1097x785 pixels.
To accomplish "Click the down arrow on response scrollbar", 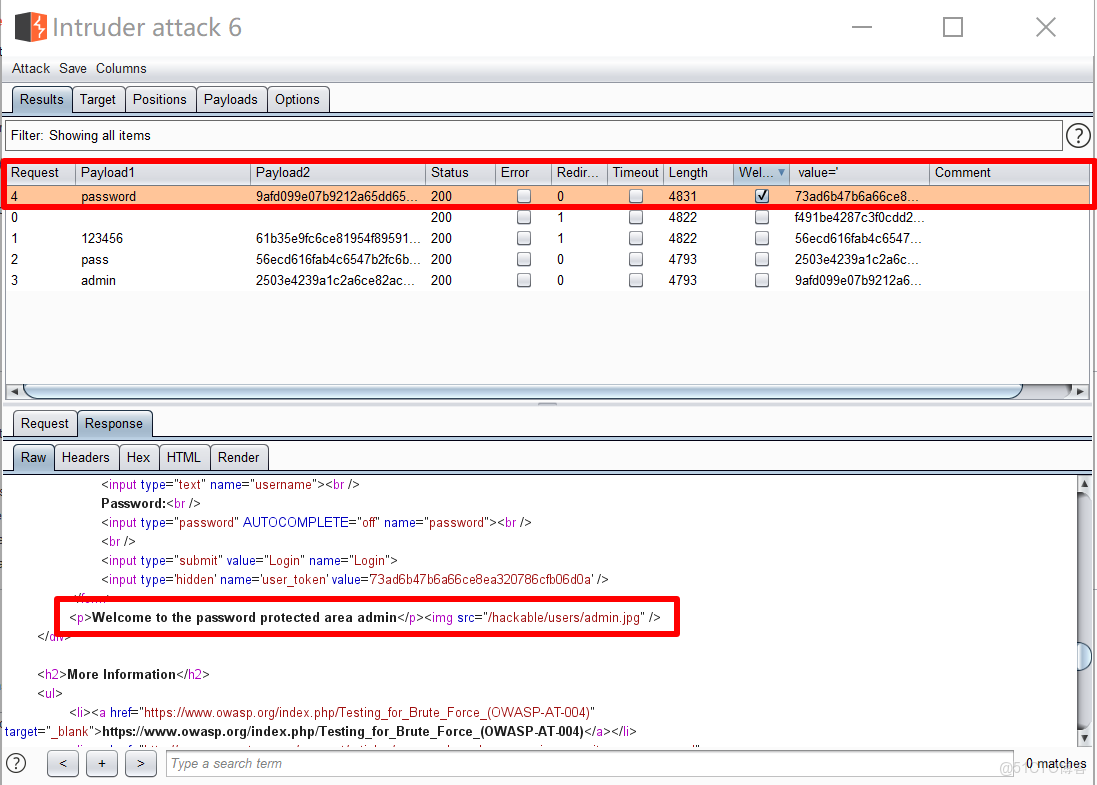I will coord(1084,738).
